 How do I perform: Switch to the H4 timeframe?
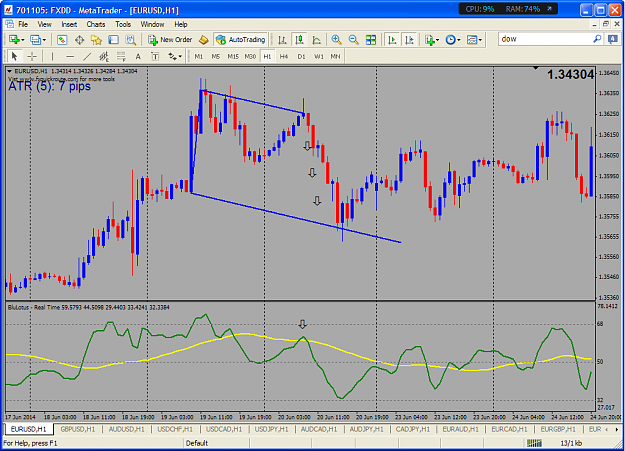click(x=284, y=56)
